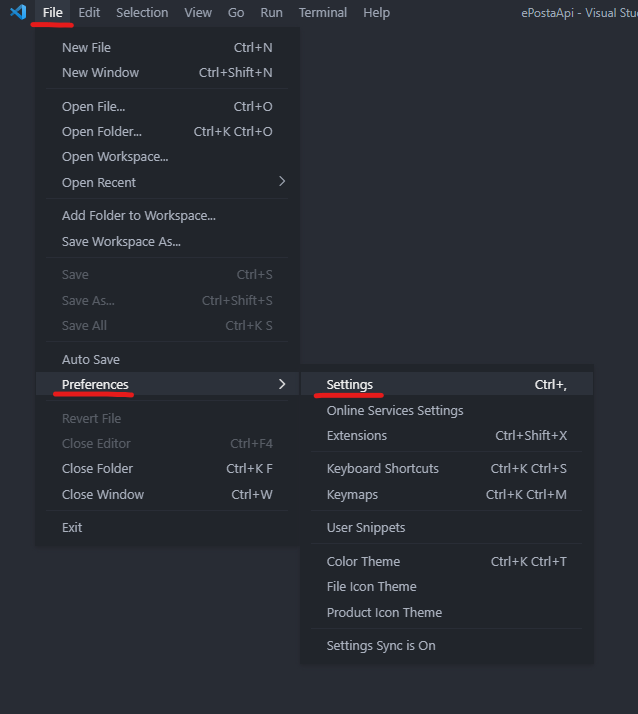Image resolution: width=638 pixels, height=714 pixels.
Task: Open the Run menu
Action: 271,13
